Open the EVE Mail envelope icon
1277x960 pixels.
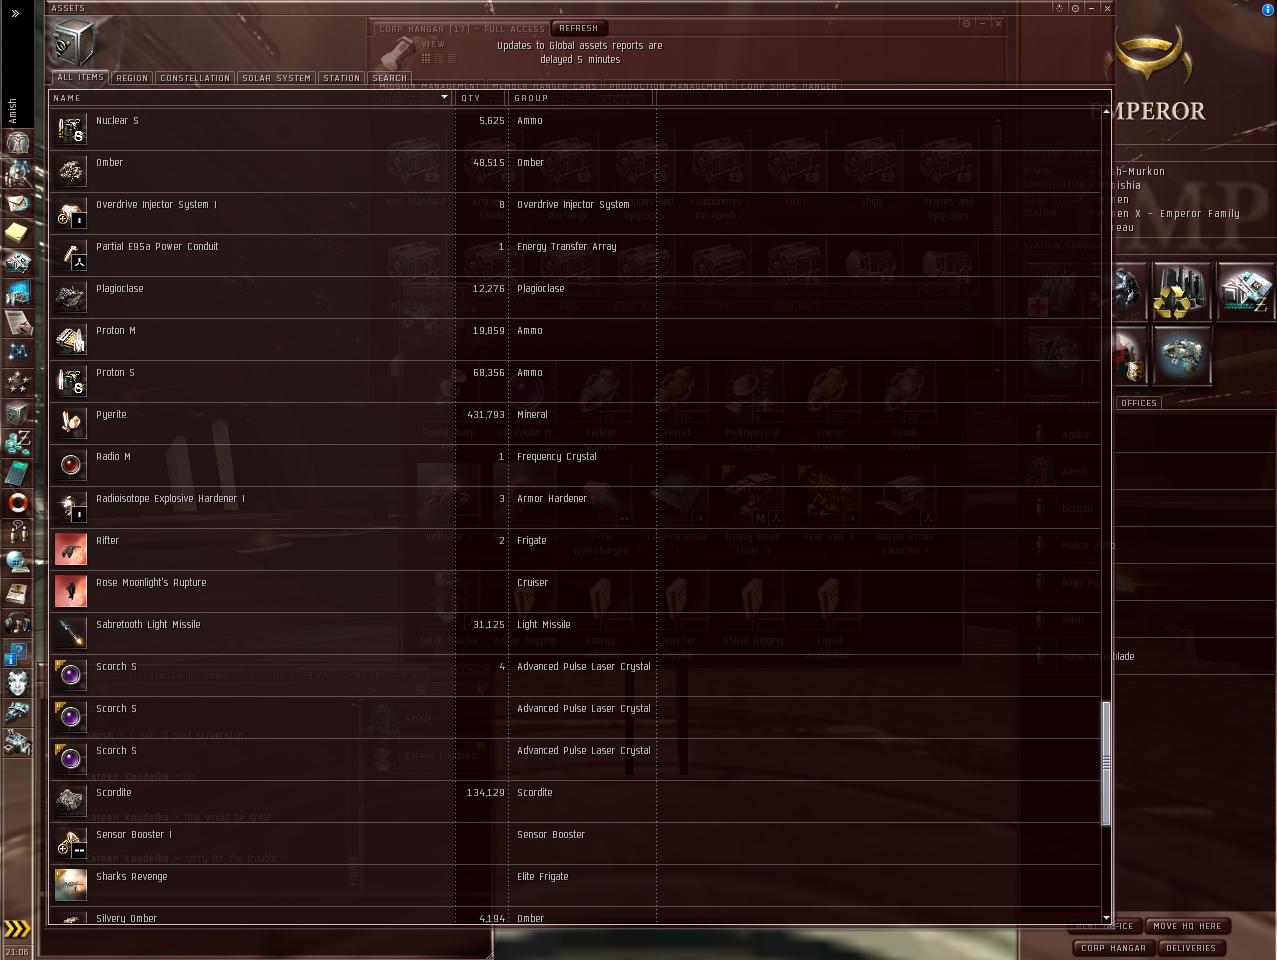pos(18,203)
